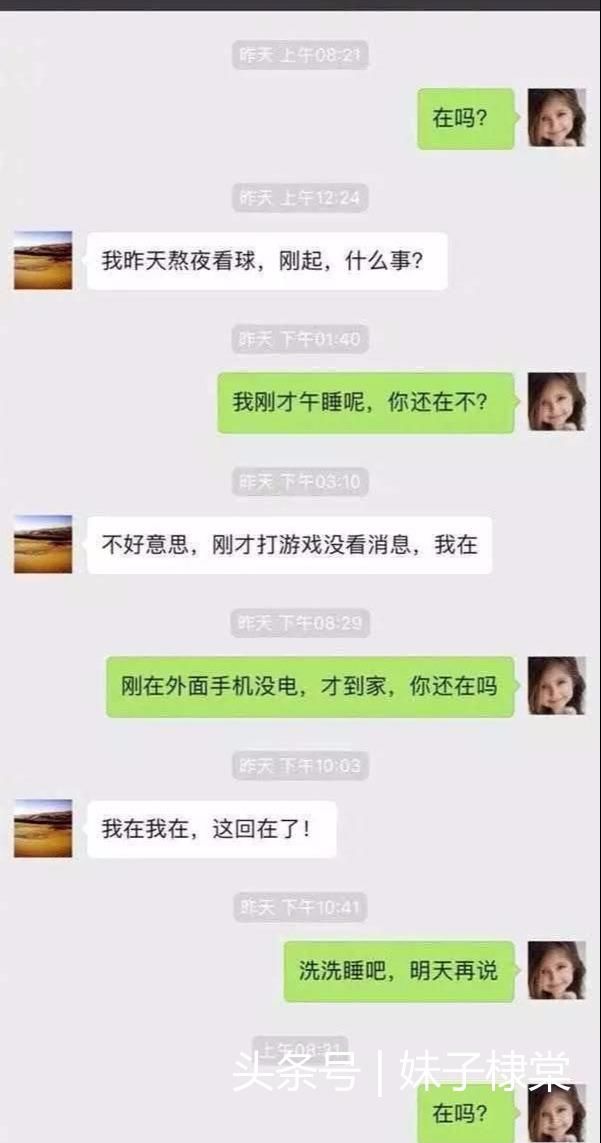Open the girl avatar next to 我刚才午睡呢 message

point(557,402)
